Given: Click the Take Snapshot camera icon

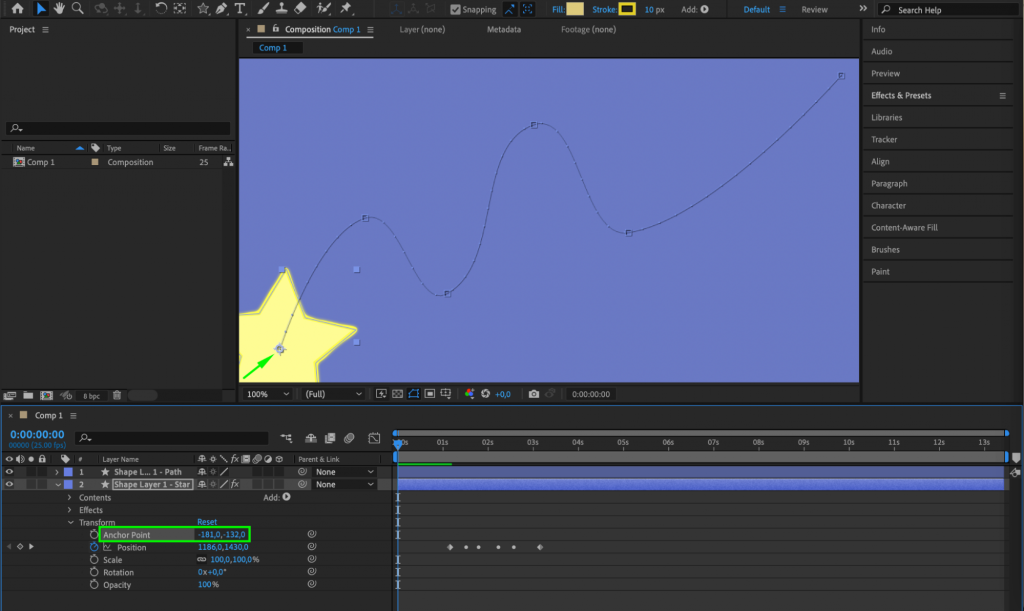Looking at the screenshot, I should [534, 393].
